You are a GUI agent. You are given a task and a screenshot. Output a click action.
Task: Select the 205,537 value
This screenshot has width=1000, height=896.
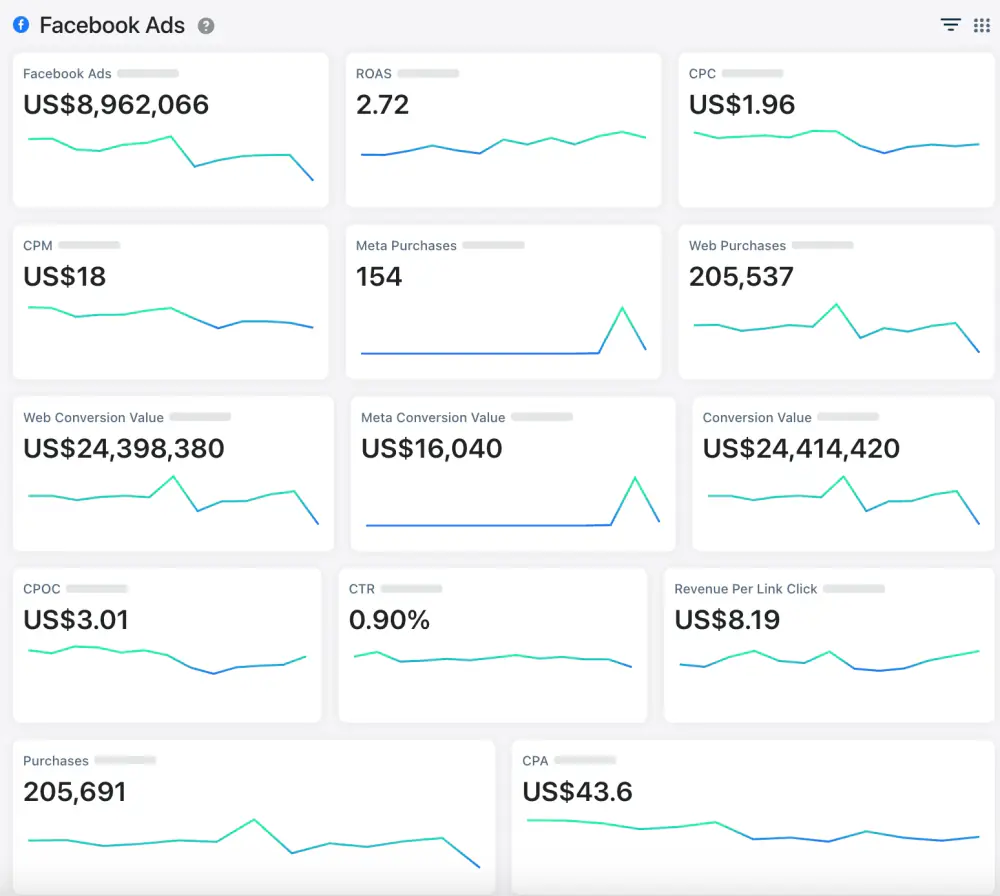tap(741, 277)
